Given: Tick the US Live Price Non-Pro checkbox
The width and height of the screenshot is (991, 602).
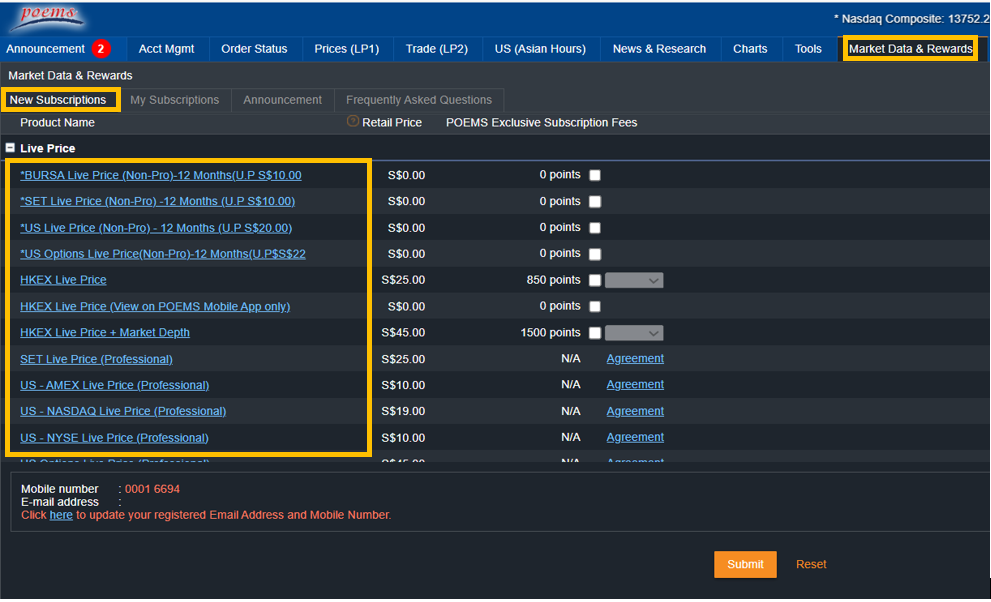Looking at the screenshot, I should (x=595, y=227).
